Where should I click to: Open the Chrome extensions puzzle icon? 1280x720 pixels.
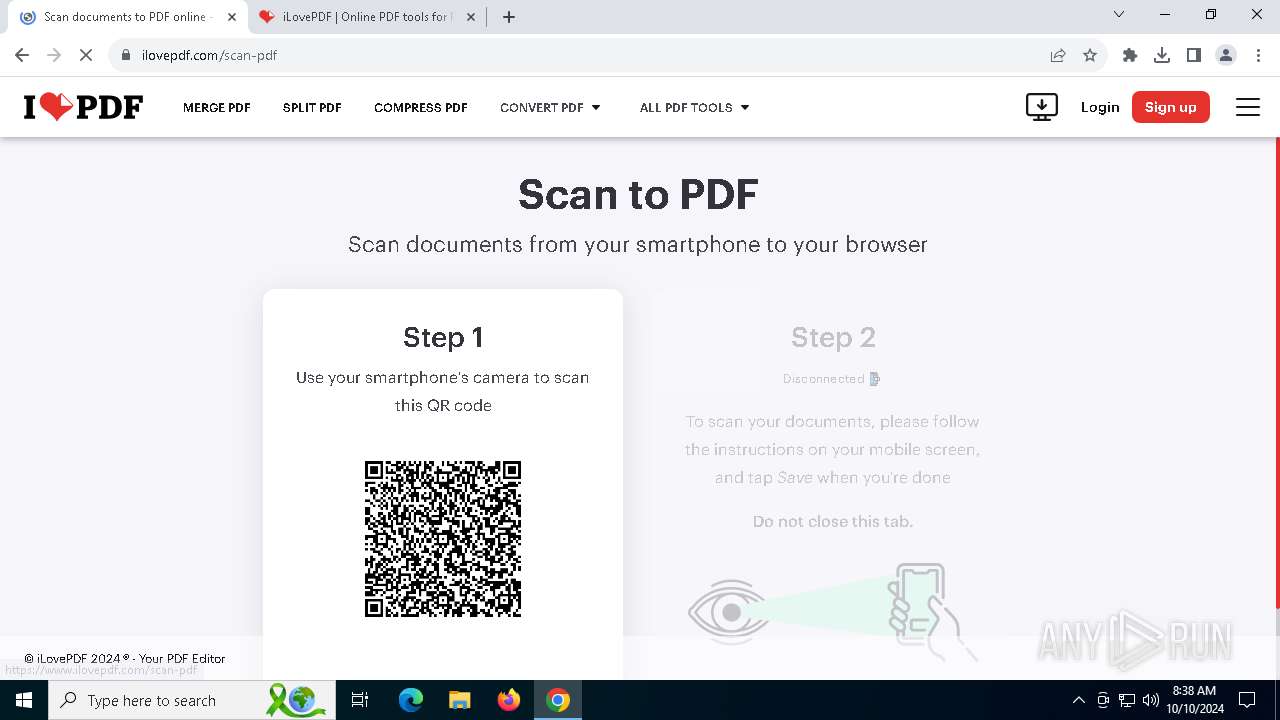coord(1130,55)
